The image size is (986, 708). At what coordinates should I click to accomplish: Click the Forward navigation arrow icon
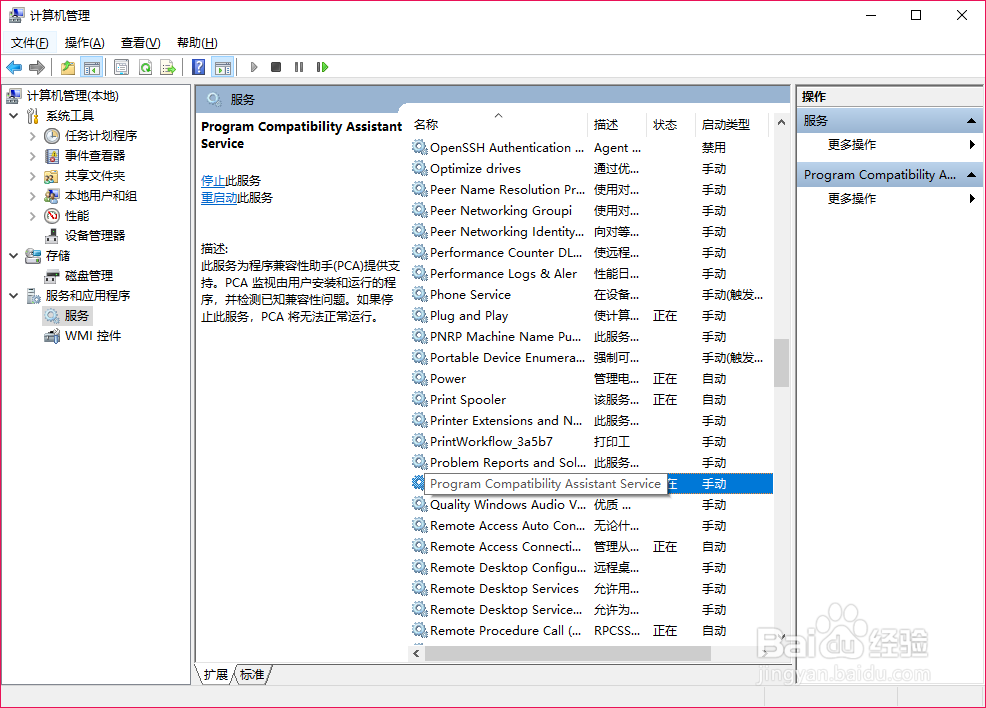pos(35,67)
